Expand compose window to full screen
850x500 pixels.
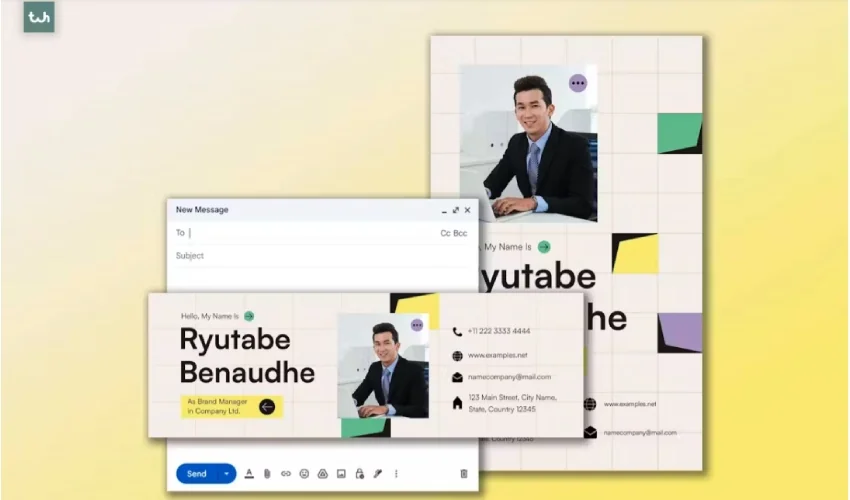pyautogui.click(x=456, y=210)
